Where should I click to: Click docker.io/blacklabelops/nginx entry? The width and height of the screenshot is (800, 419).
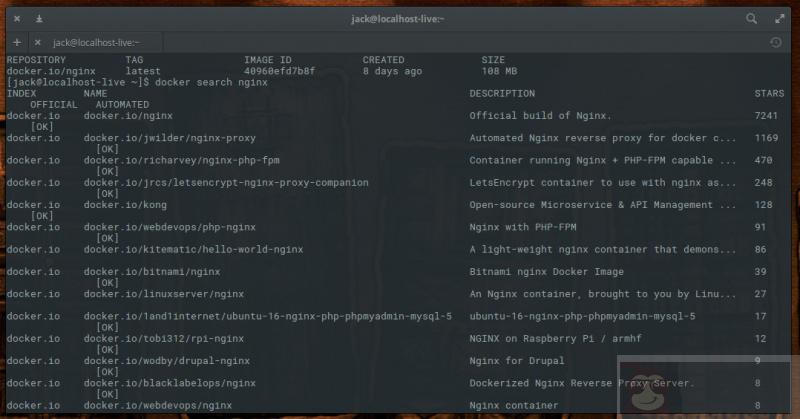(x=170, y=383)
